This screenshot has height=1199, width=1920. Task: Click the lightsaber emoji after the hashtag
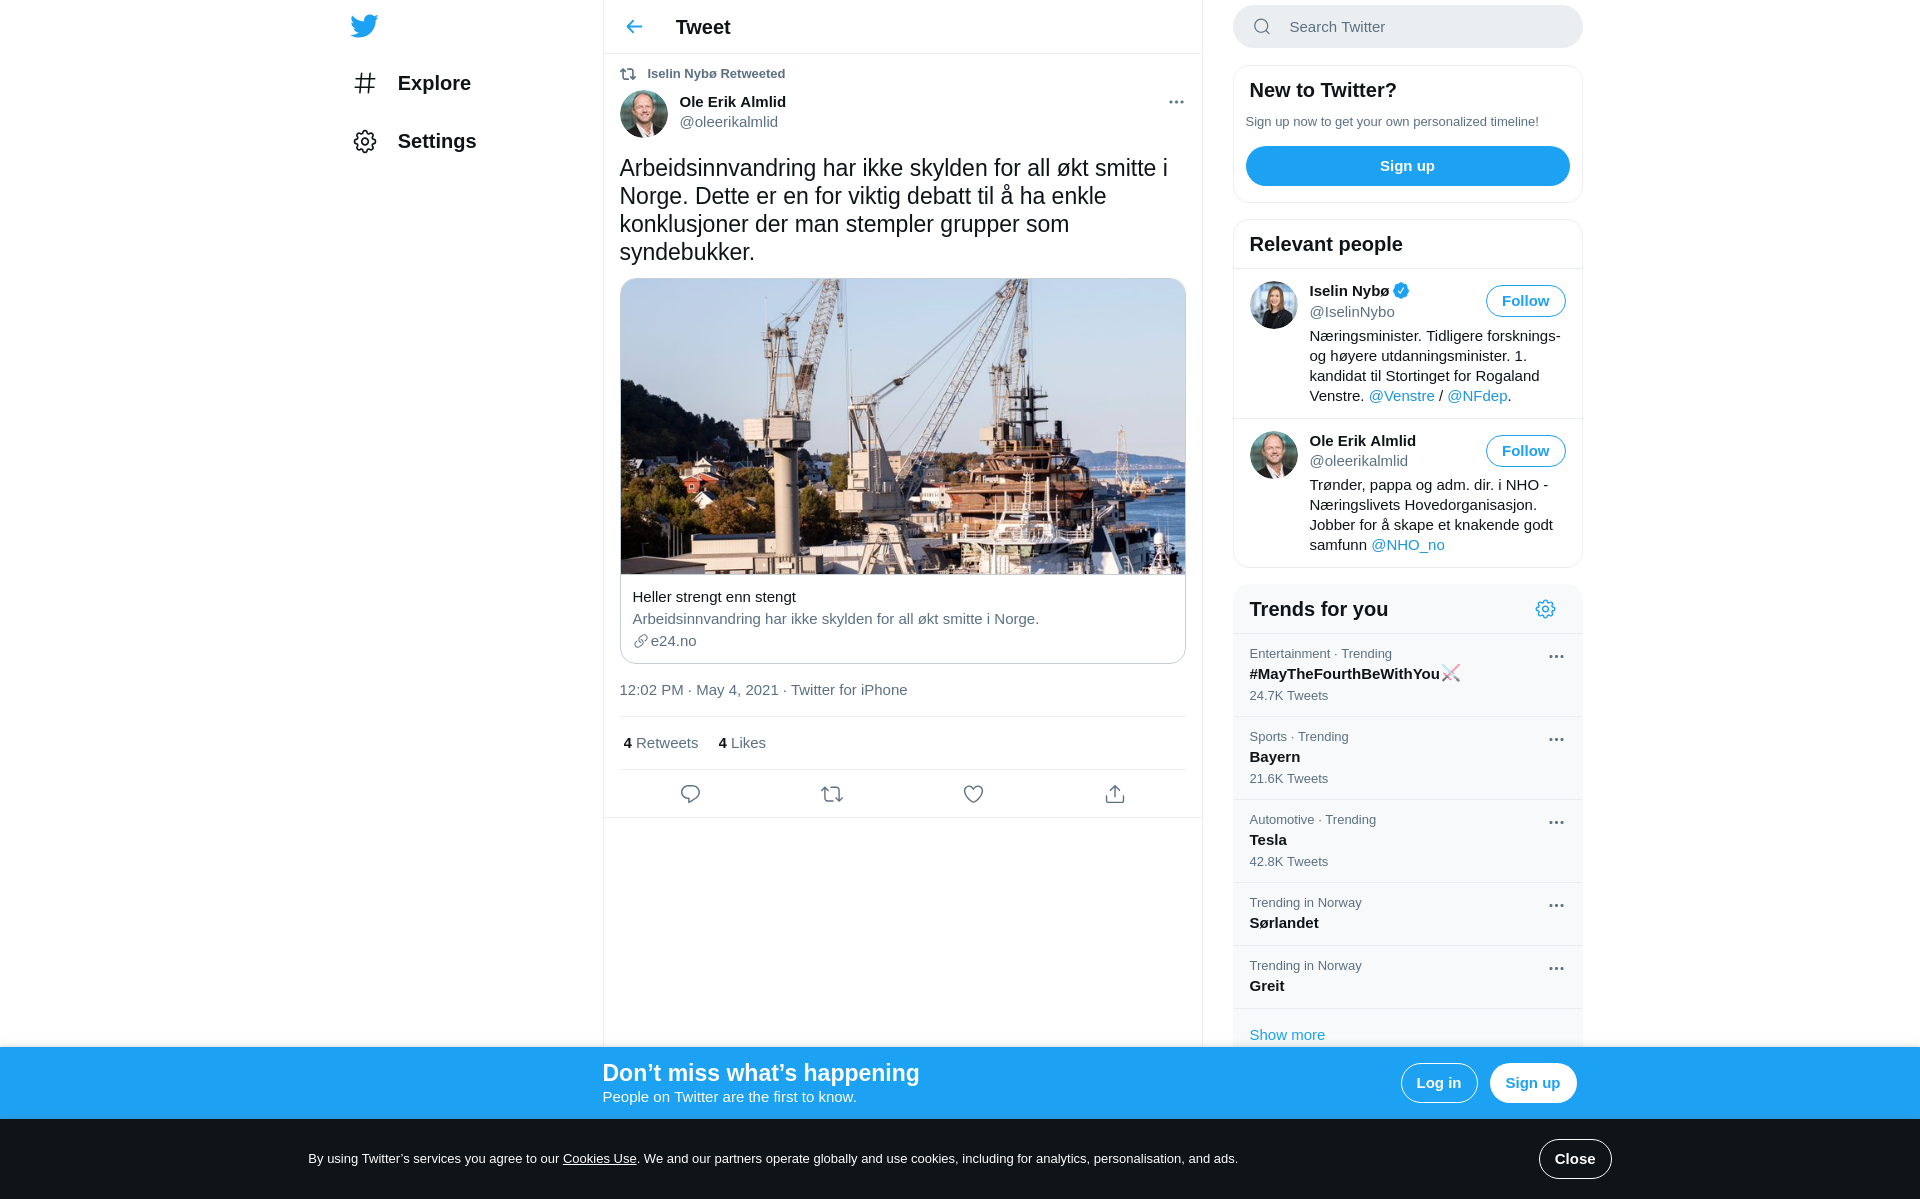point(1451,673)
